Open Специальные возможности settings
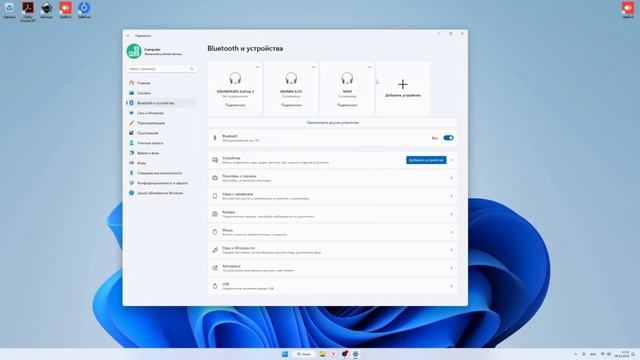Viewport: 640px width, 360px height. tap(161, 173)
